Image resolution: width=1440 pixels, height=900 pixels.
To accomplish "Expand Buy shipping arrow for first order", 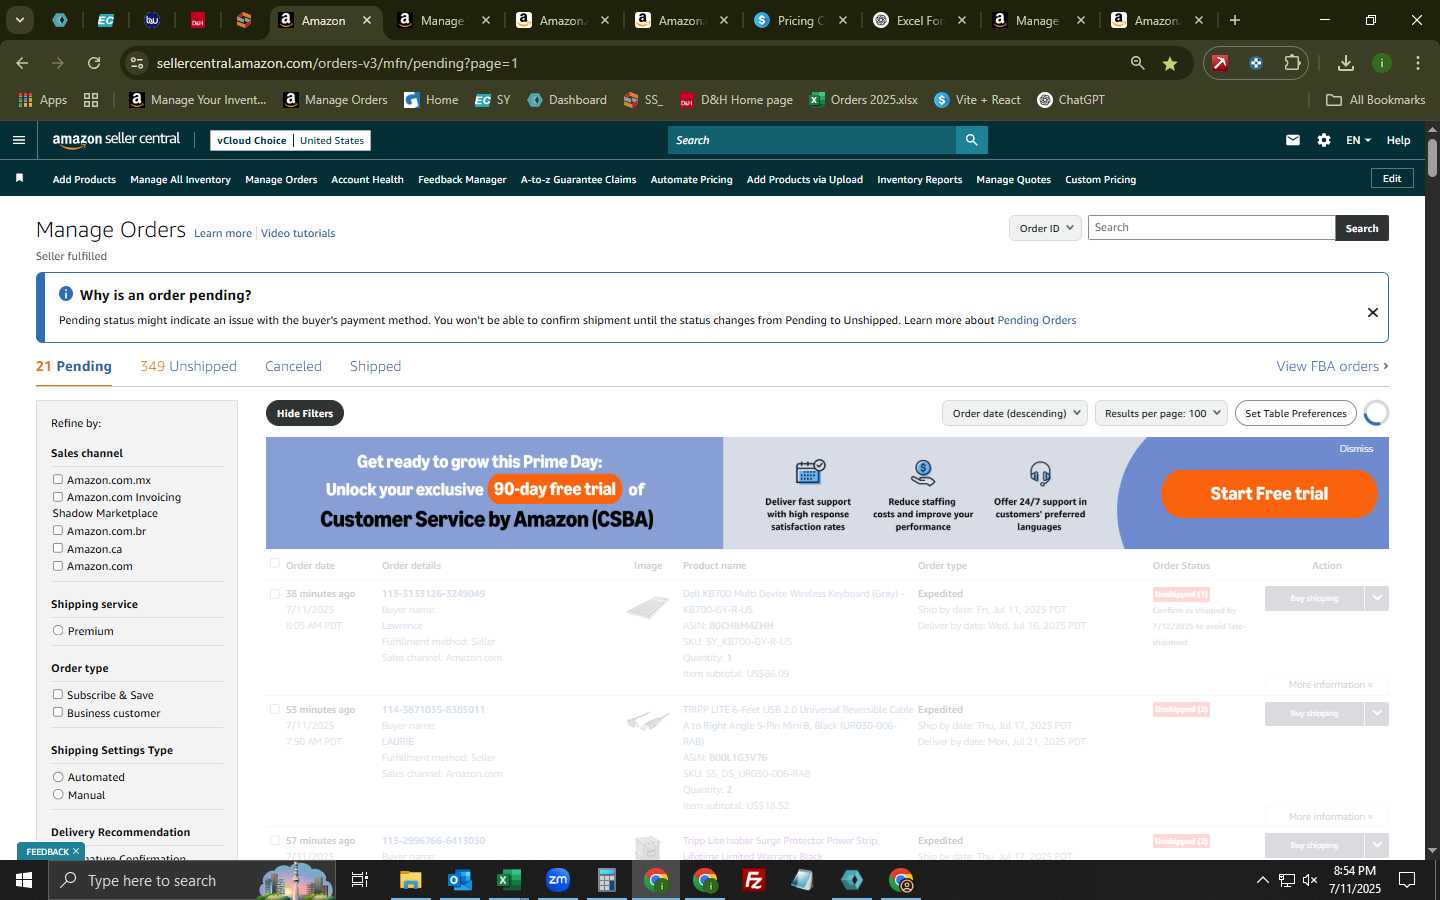I will [x=1377, y=598].
